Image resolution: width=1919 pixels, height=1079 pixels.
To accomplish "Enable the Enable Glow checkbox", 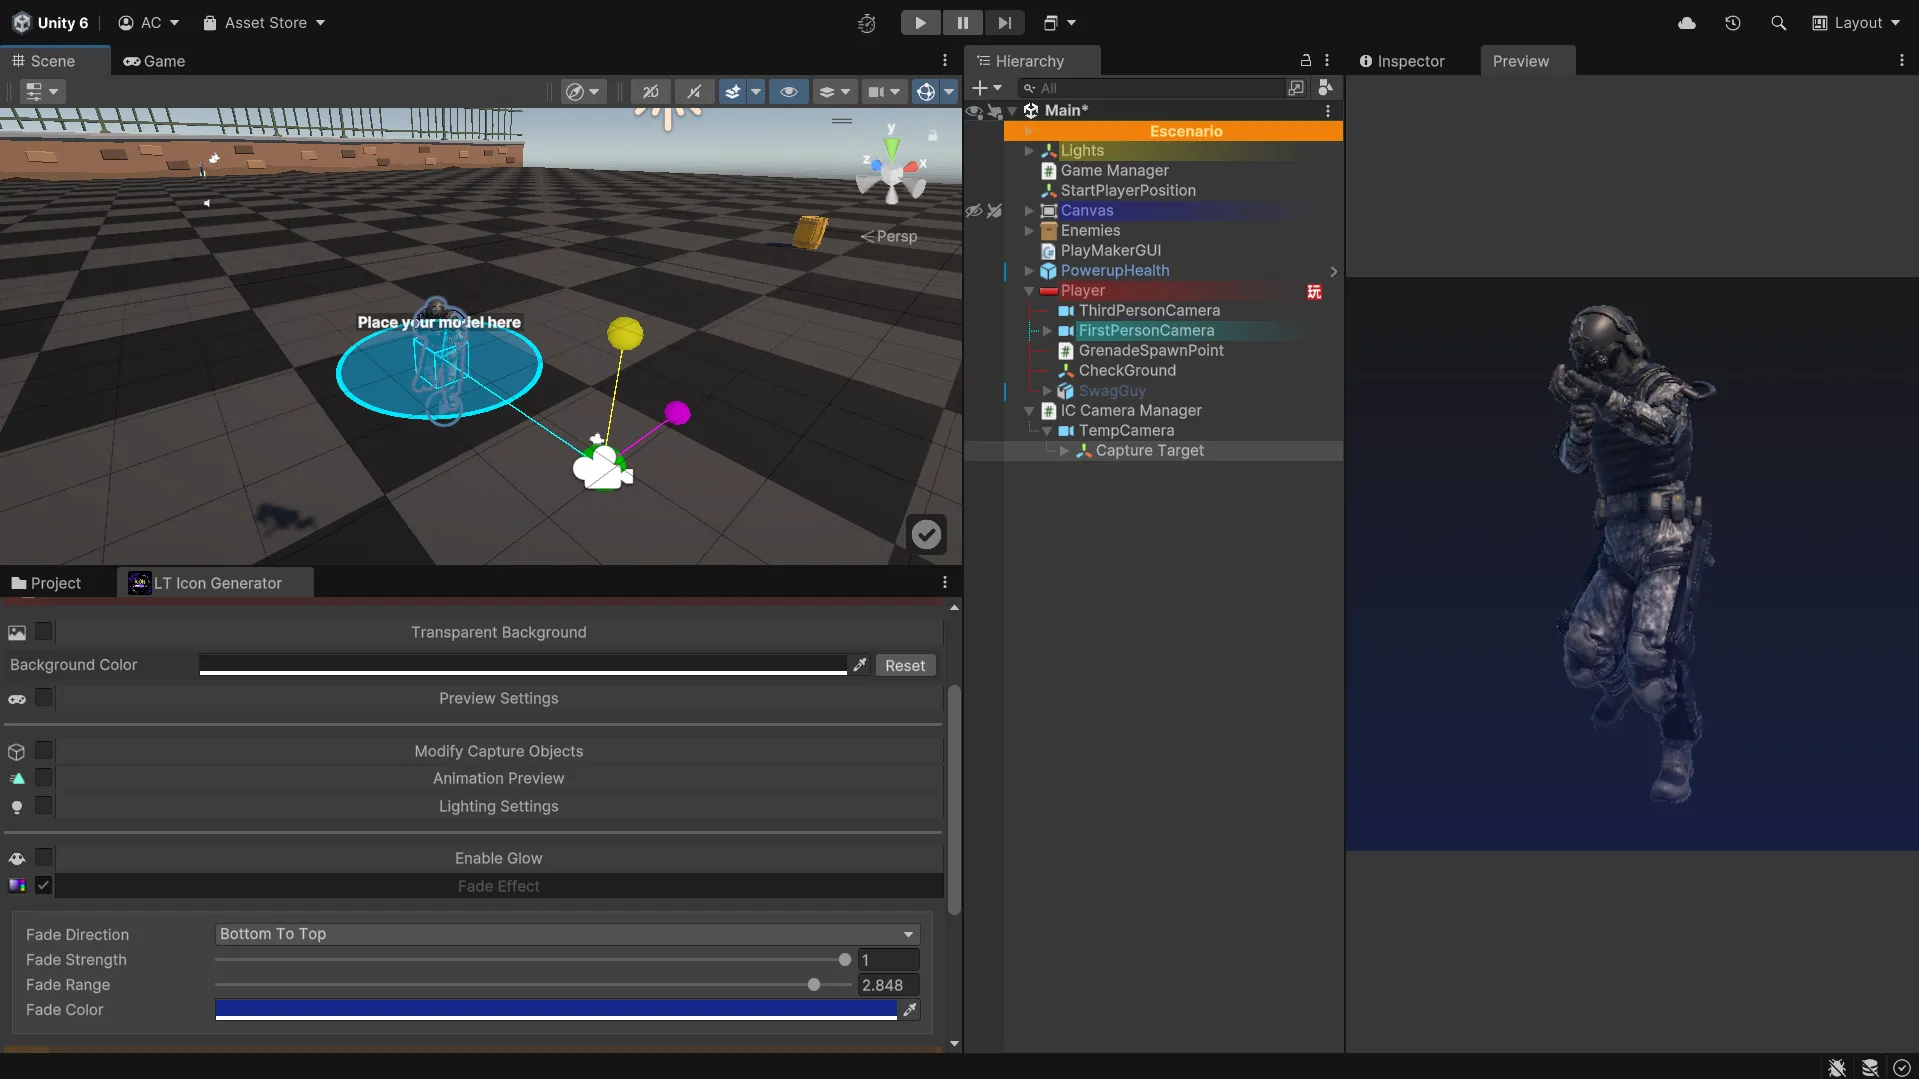I will tap(44, 858).
